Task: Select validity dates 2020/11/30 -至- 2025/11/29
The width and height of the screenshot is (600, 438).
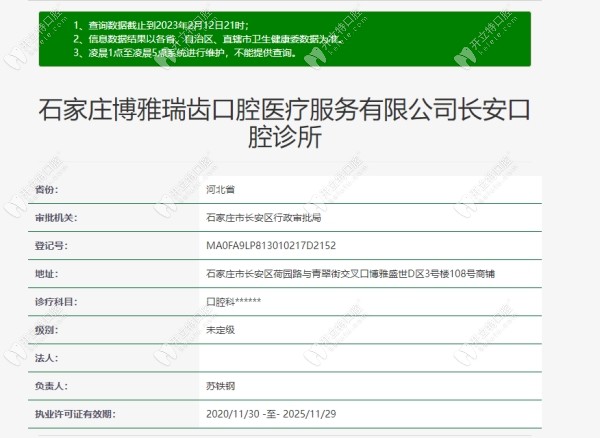Action: 271,414
